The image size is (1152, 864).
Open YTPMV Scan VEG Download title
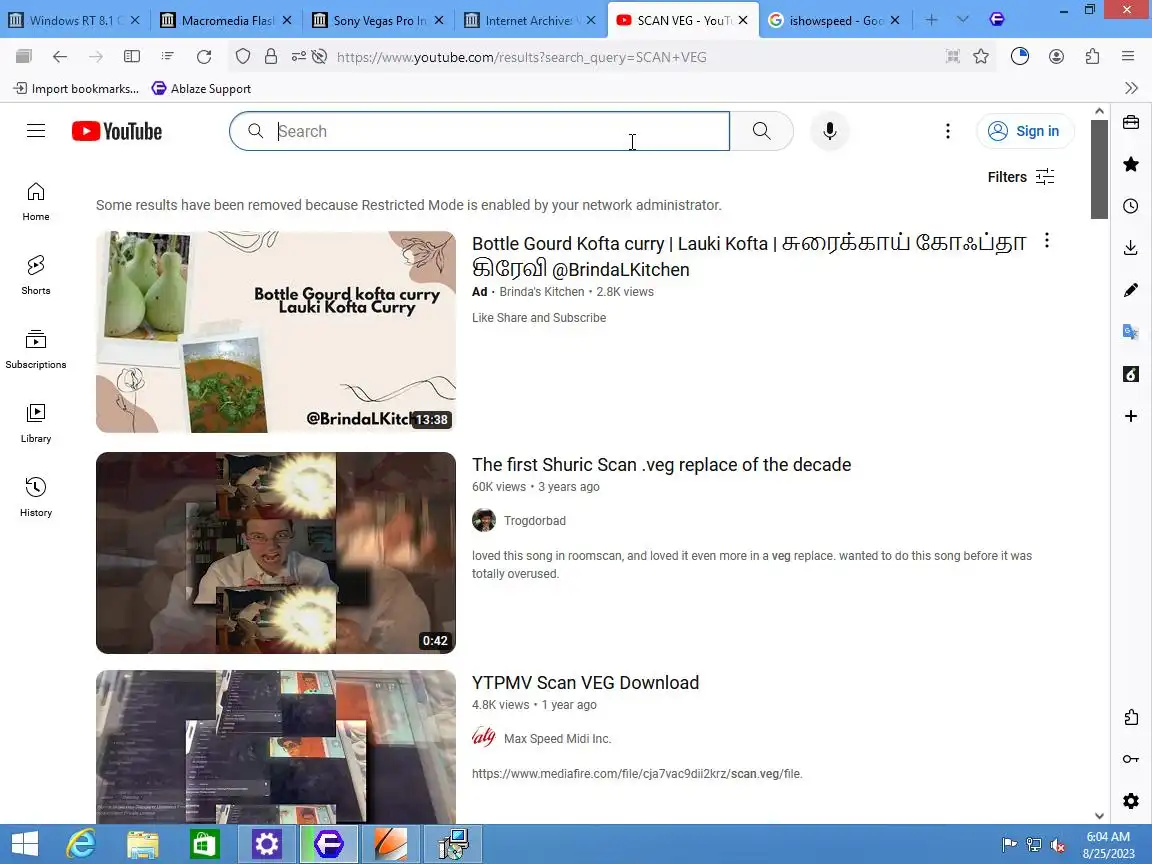[585, 683]
